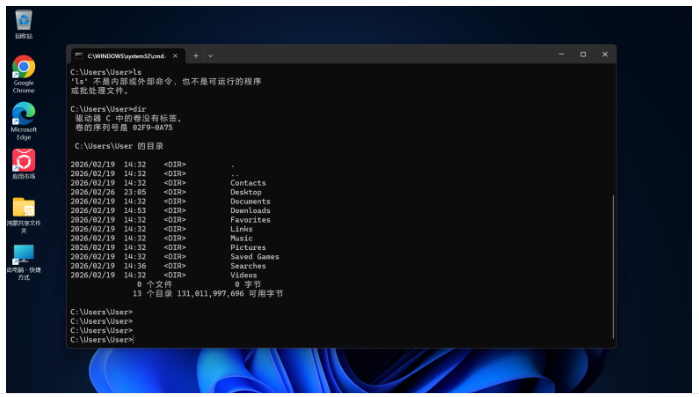Click the Links directory entry
Image resolution: width=699 pixels, height=397 pixels.
pyautogui.click(x=241, y=229)
